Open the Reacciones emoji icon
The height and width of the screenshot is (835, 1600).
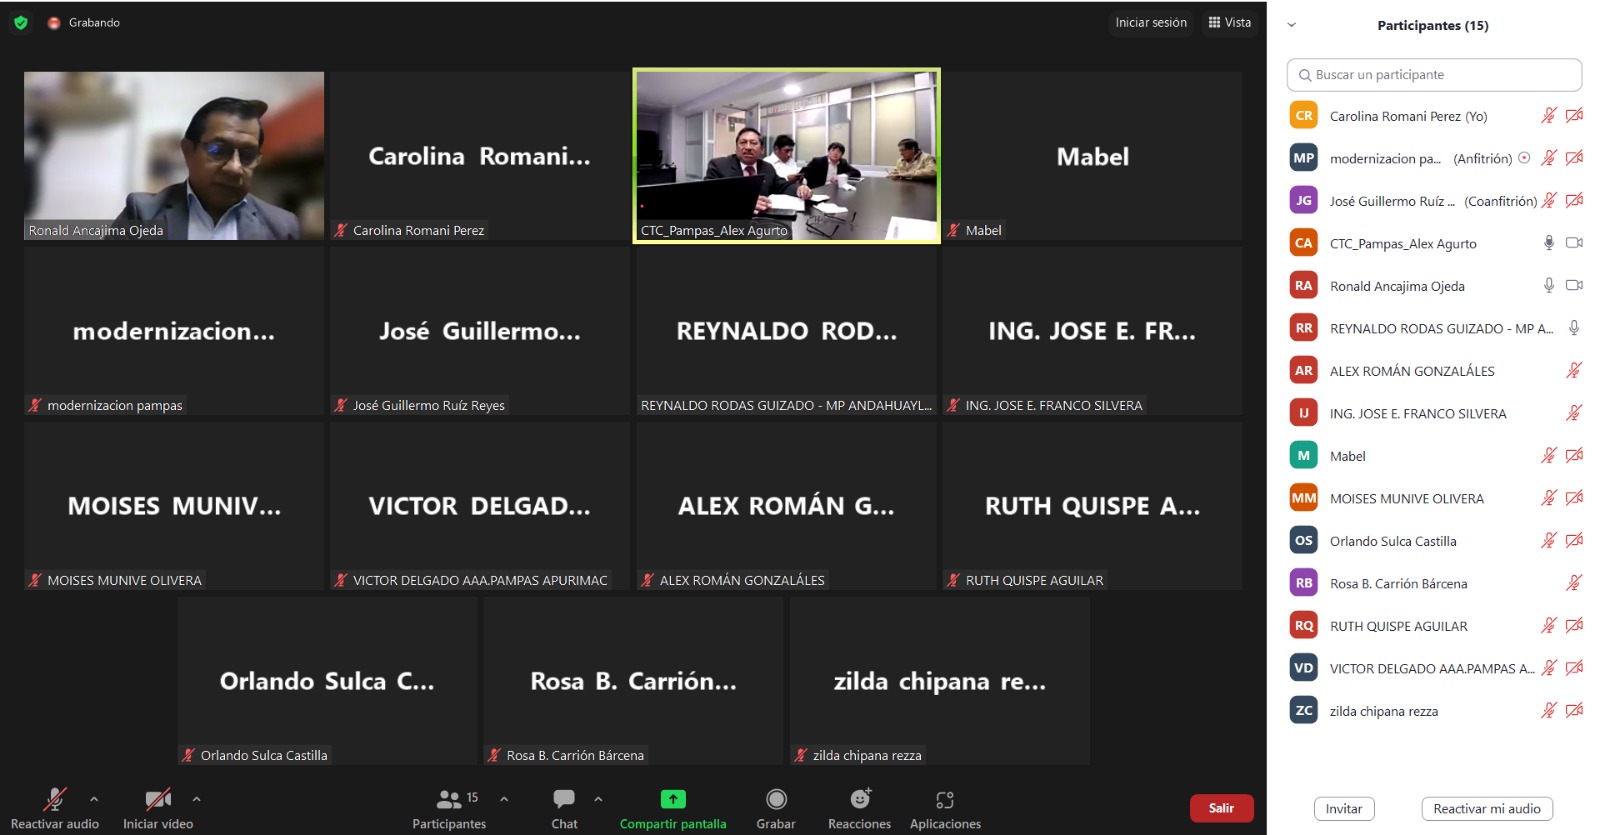coord(859,799)
